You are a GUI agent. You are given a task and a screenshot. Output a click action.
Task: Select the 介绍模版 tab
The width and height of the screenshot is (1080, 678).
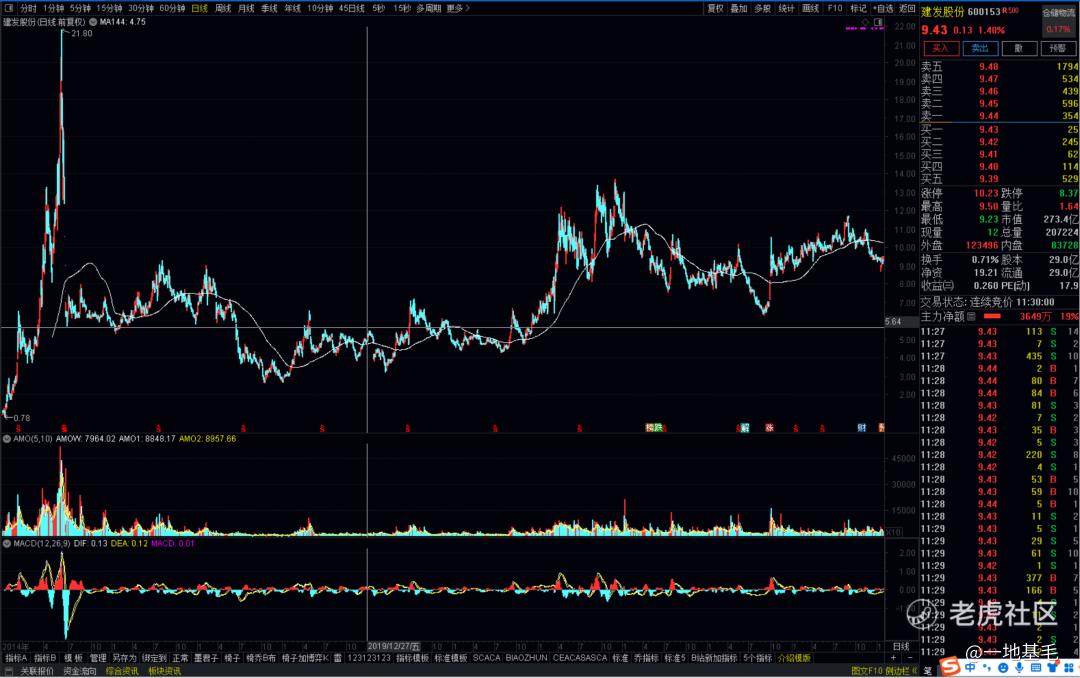[x=794, y=658]
